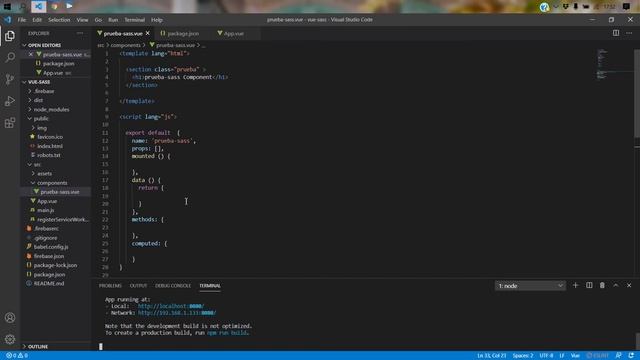Change file encoding UTF-8 in status bar
Viewport: 640px width, 360px height.
(546, 356)
